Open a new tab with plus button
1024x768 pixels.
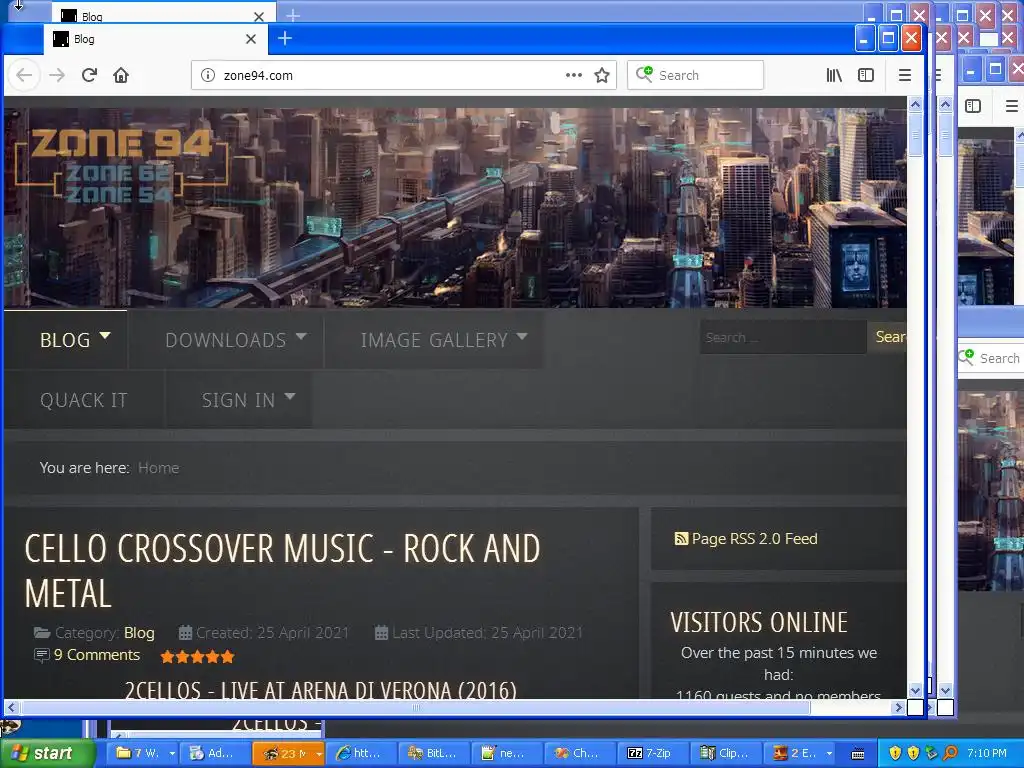tap(285, 39)
